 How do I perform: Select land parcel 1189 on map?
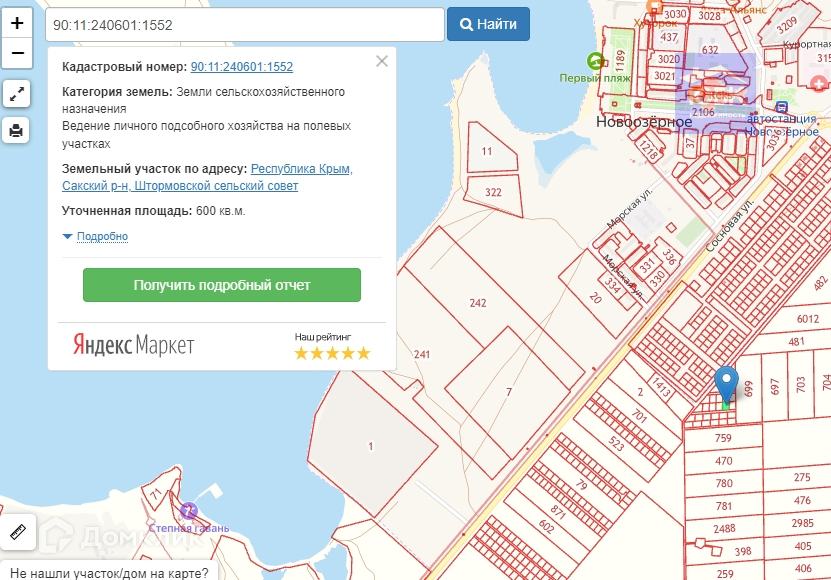(x=621, y=61)
